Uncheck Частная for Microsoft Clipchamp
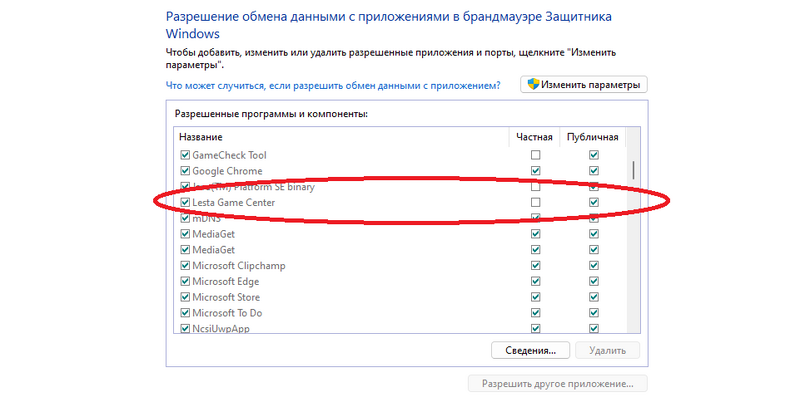This screenshot has height=402, width=800. [535, 265]
